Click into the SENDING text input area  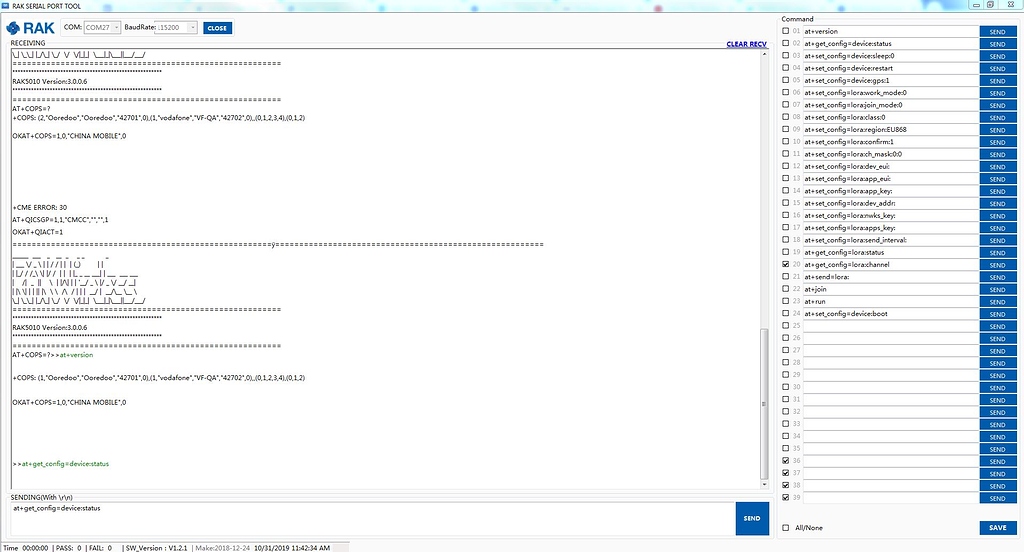370,518
